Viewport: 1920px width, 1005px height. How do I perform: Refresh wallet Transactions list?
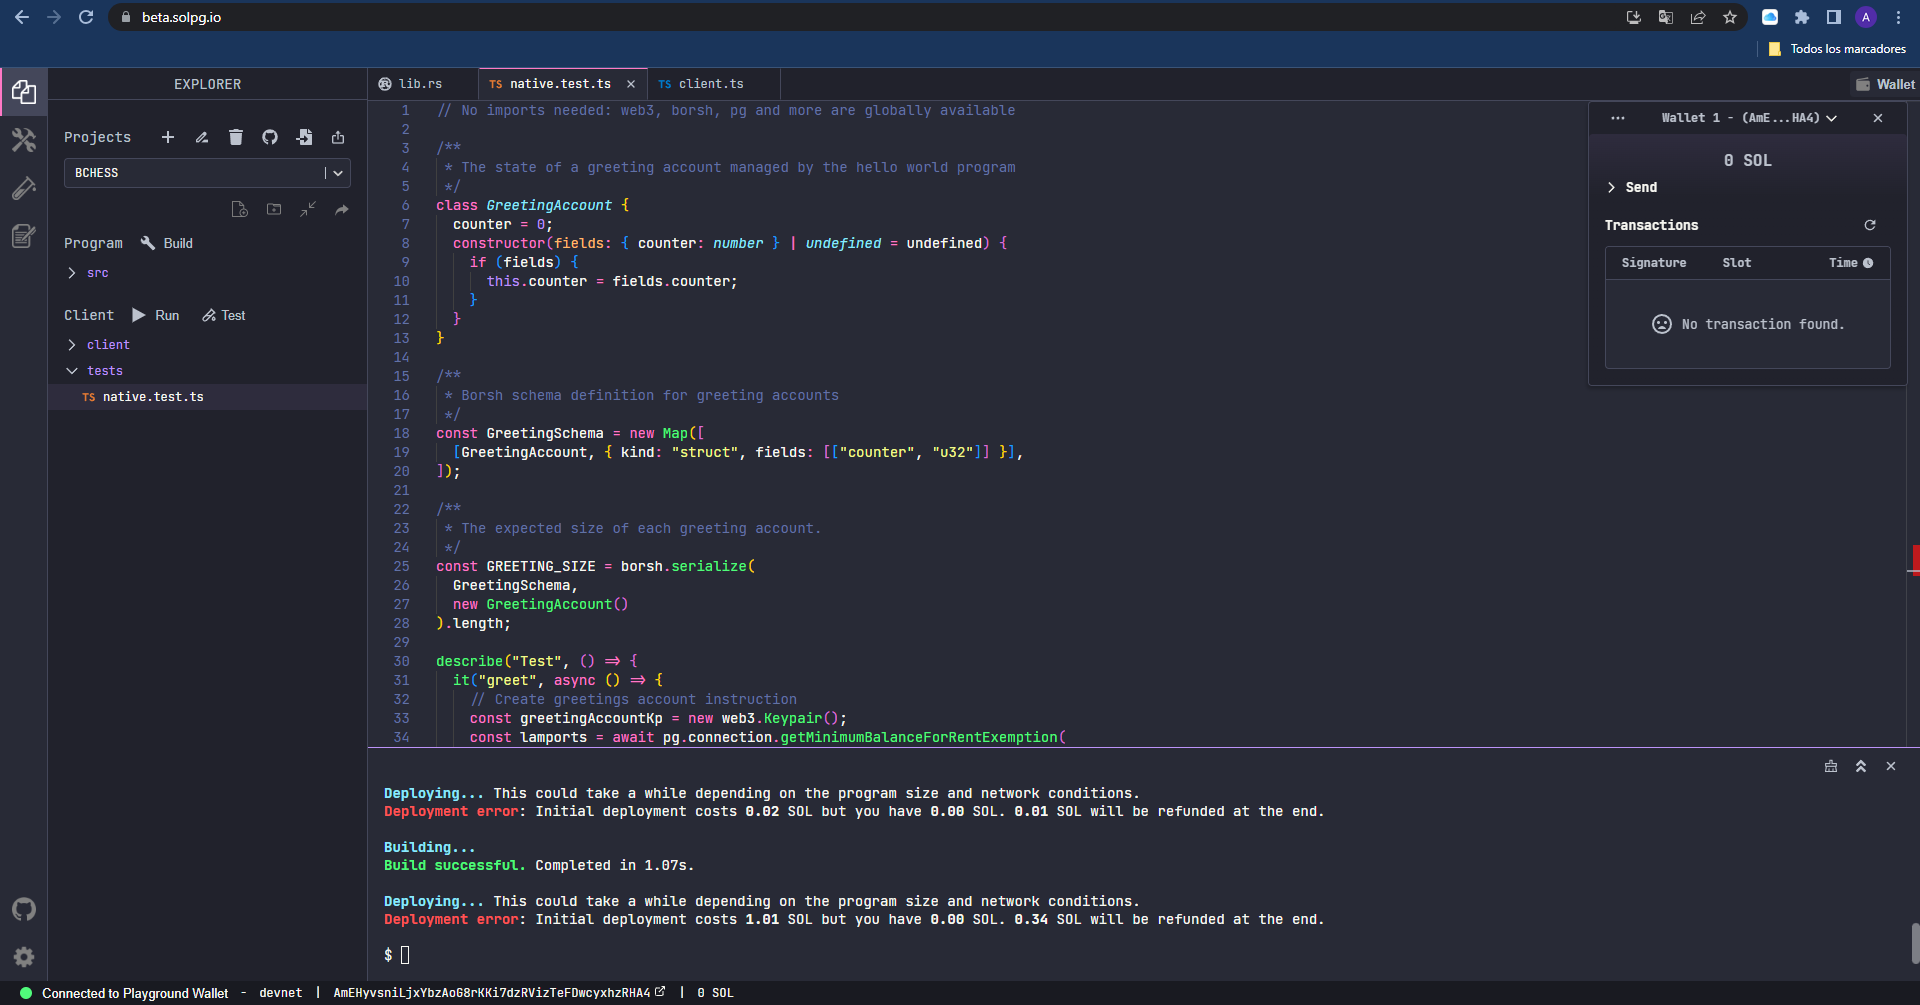(1870, 225)
